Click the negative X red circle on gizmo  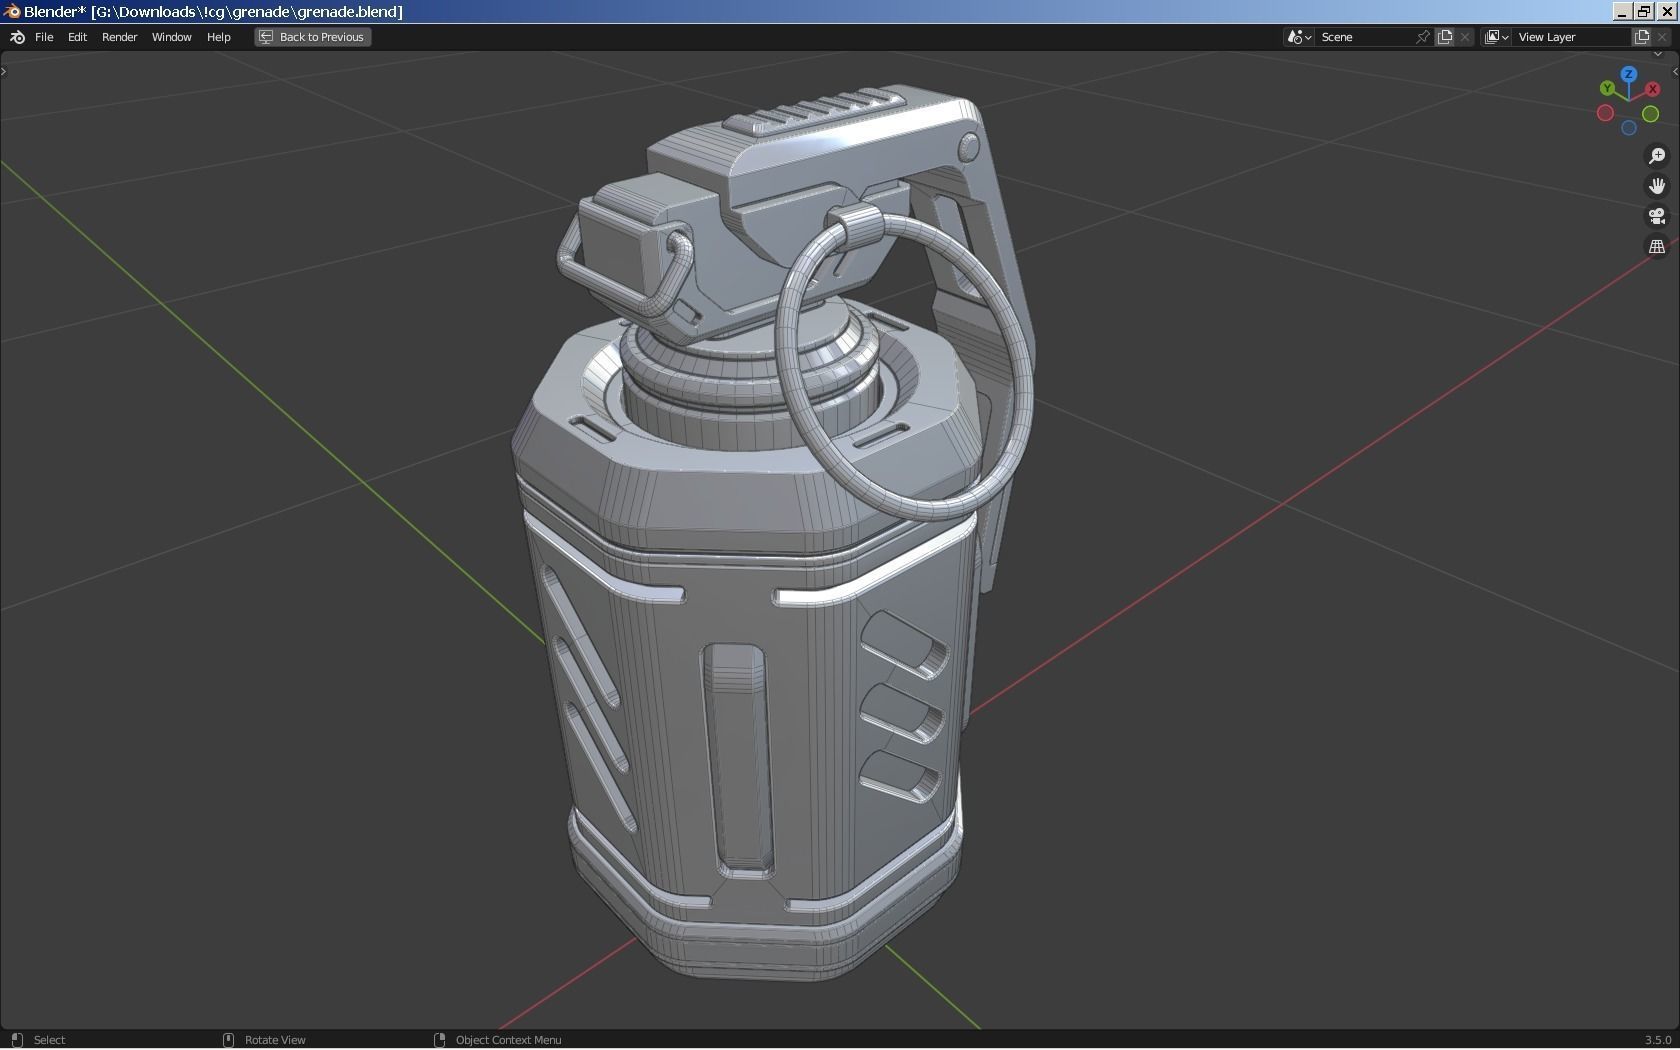(1605, 113)
